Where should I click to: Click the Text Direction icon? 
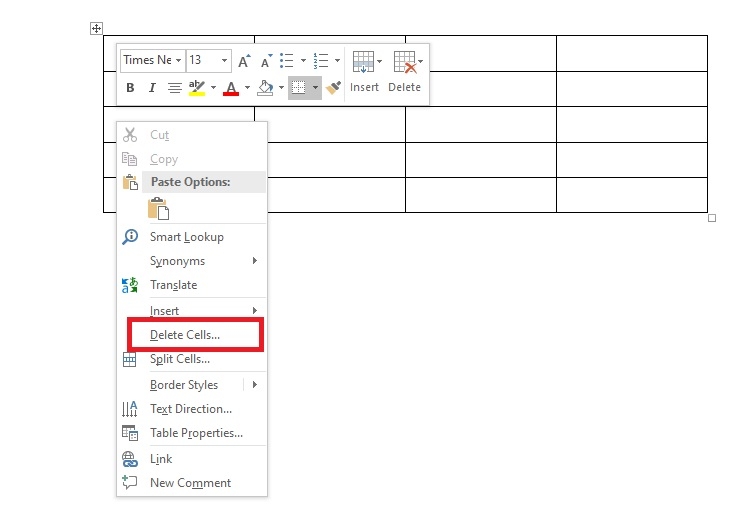click(x=130, y=409)
